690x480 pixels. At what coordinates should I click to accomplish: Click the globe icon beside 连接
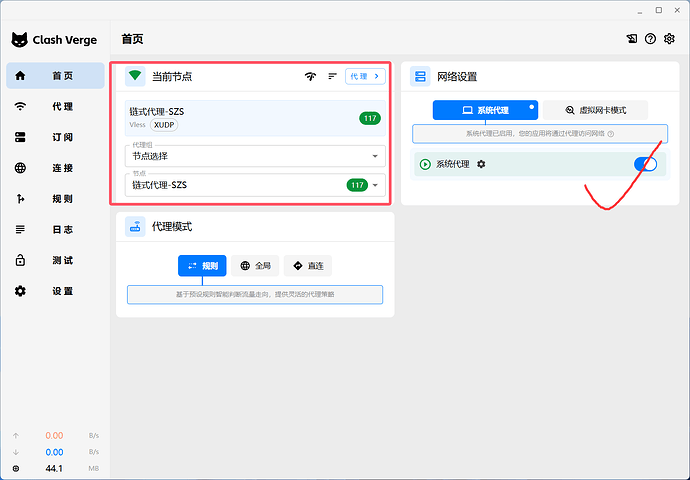pyautogui.click(x=20, y=168)
